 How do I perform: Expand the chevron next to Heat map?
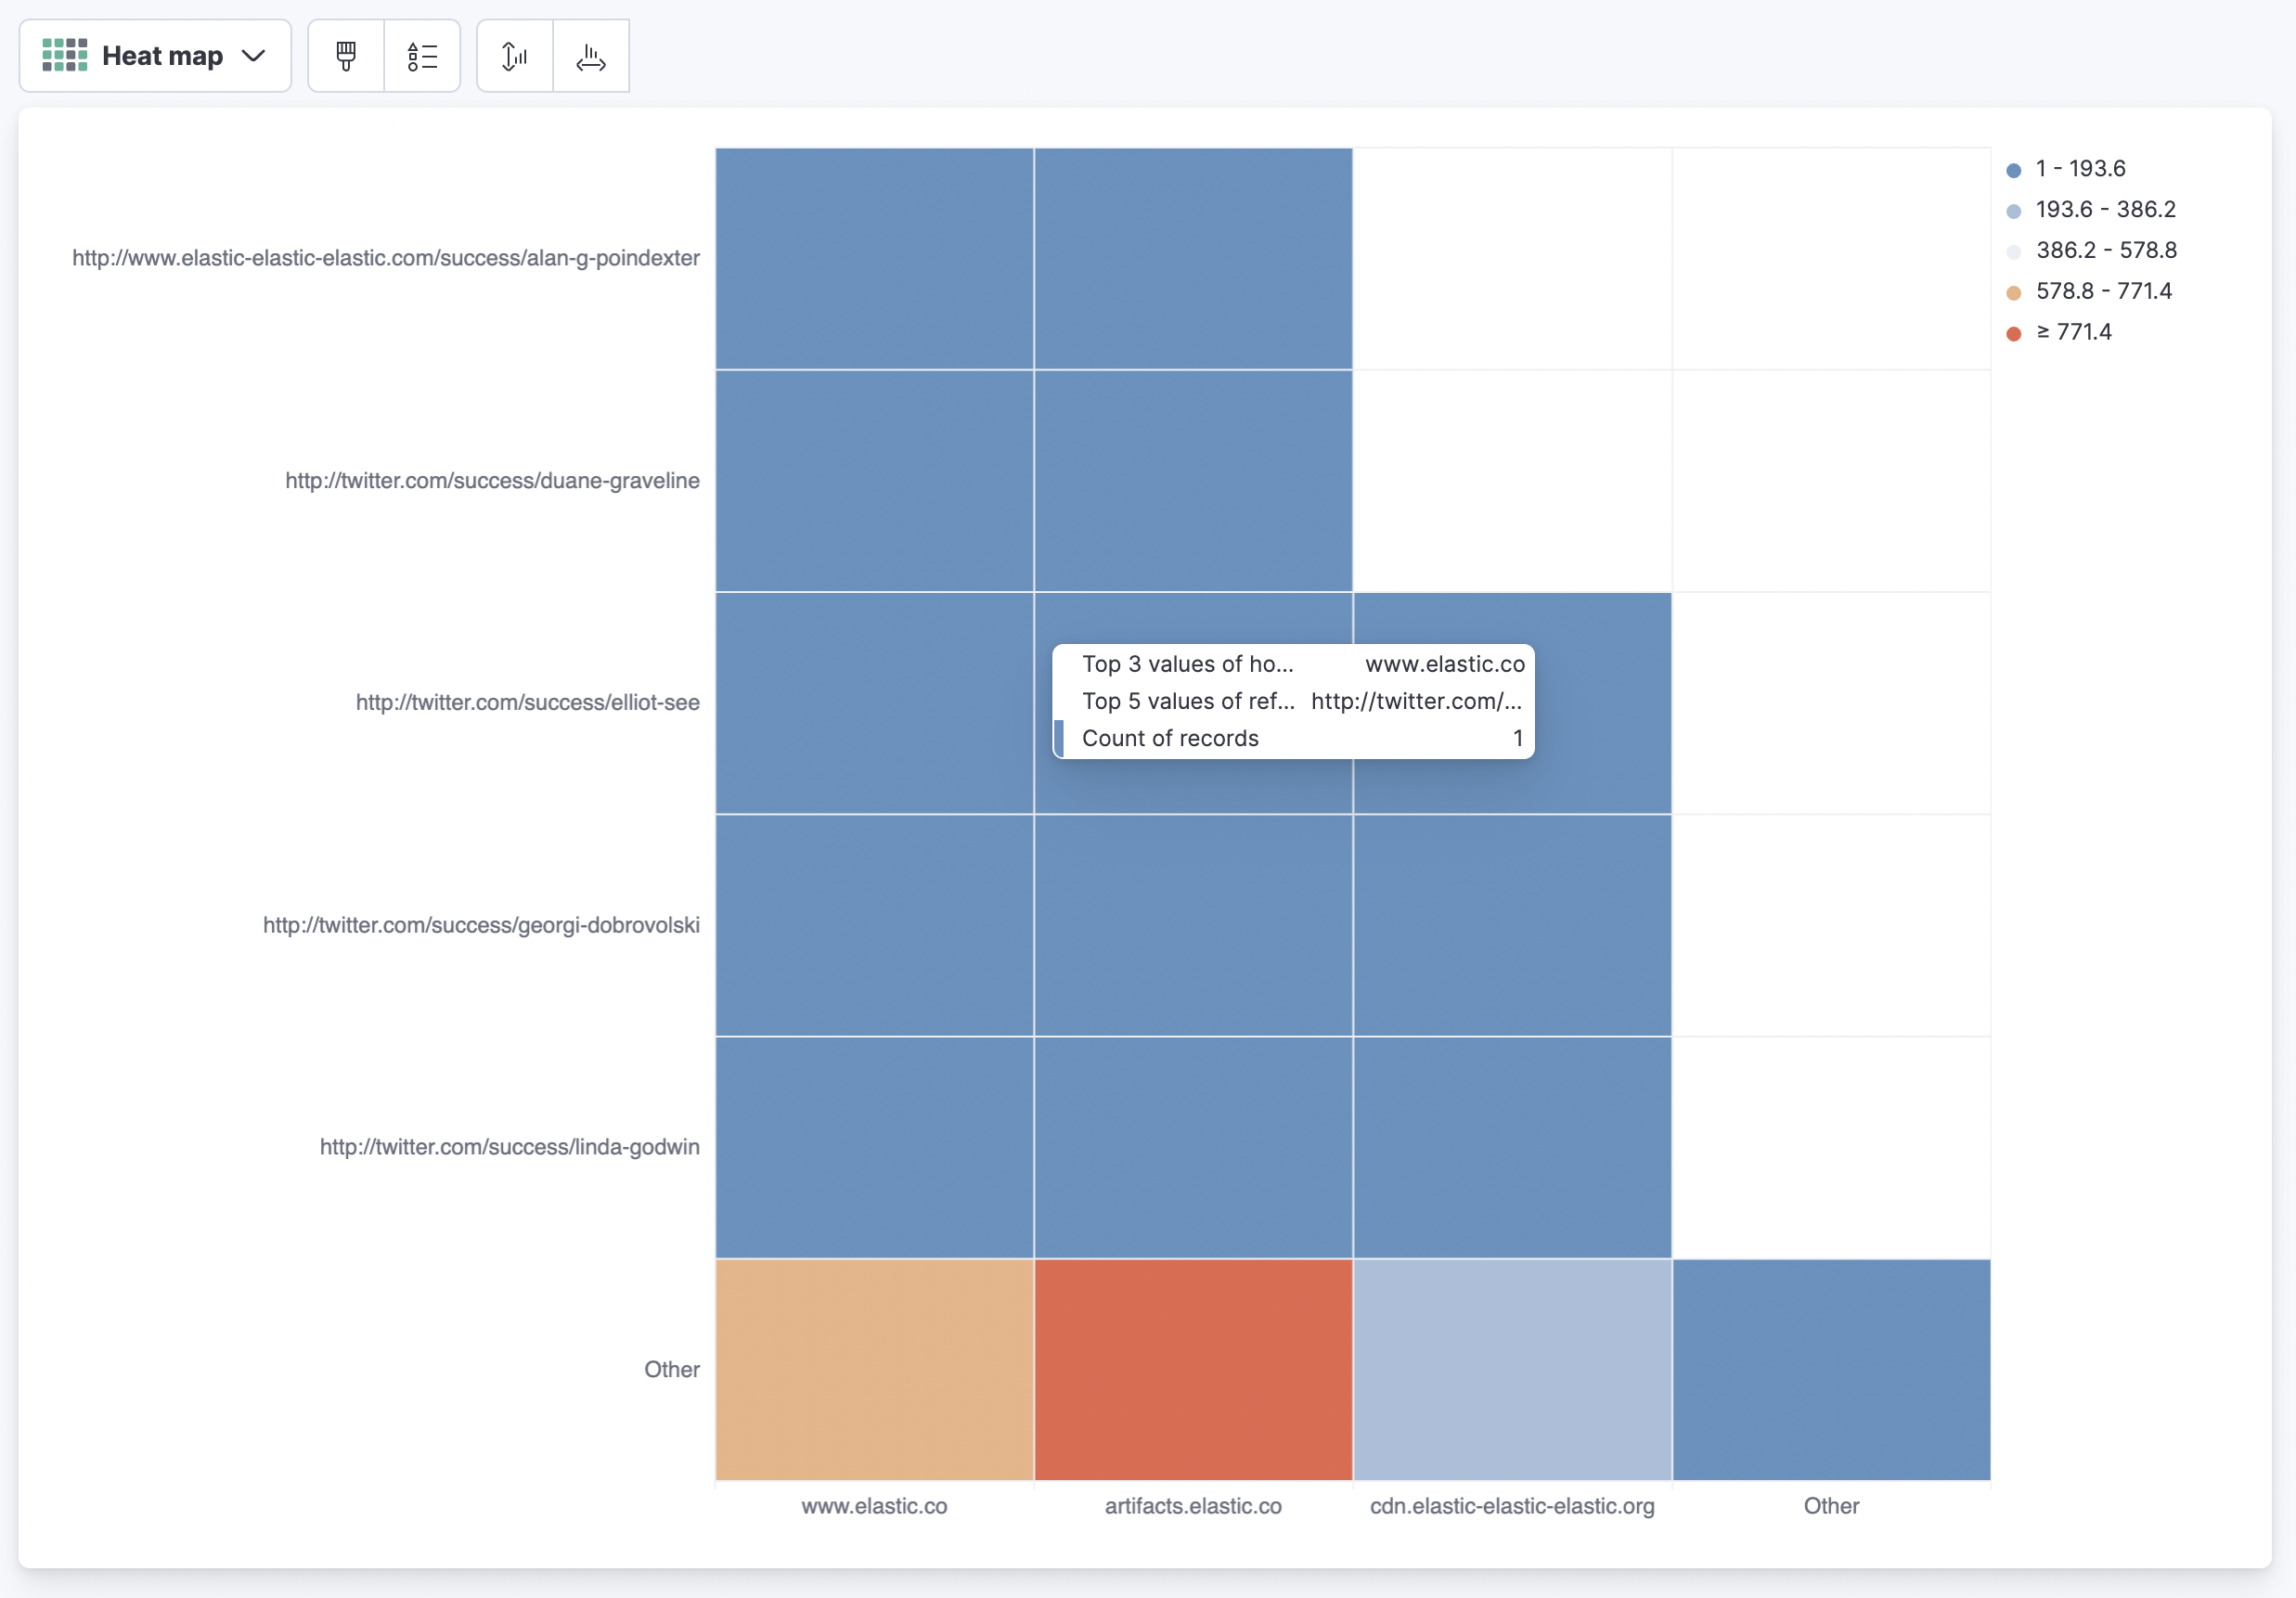pyautogui.click(x=253, y=56)
